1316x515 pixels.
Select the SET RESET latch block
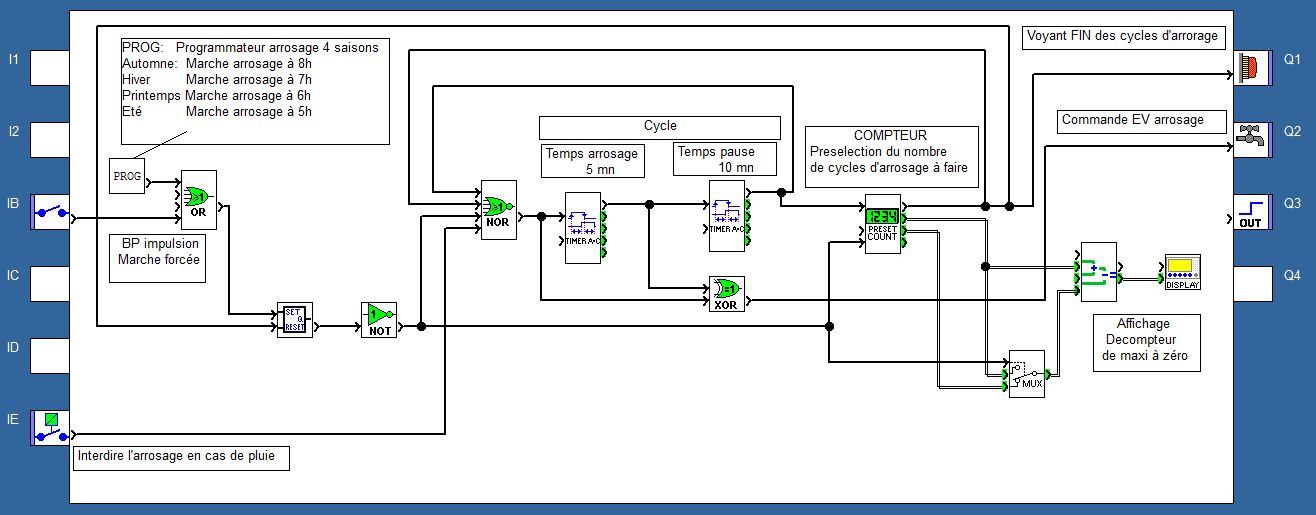(x=294, y=321)
